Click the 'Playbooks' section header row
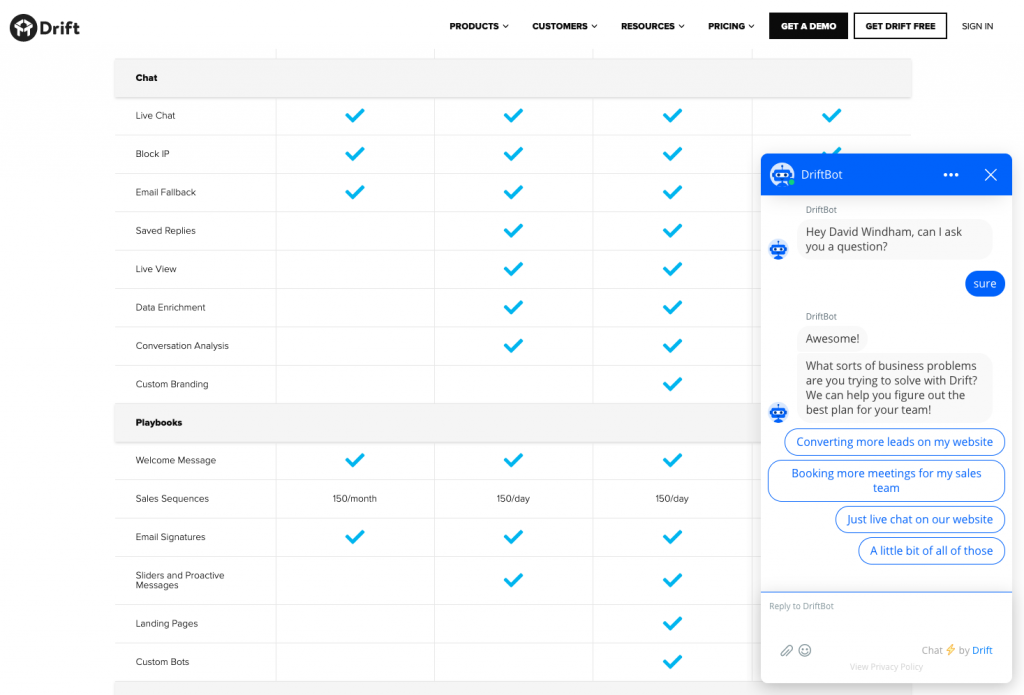This screenshot has height=695, width=1024. [x=438, y=423]
